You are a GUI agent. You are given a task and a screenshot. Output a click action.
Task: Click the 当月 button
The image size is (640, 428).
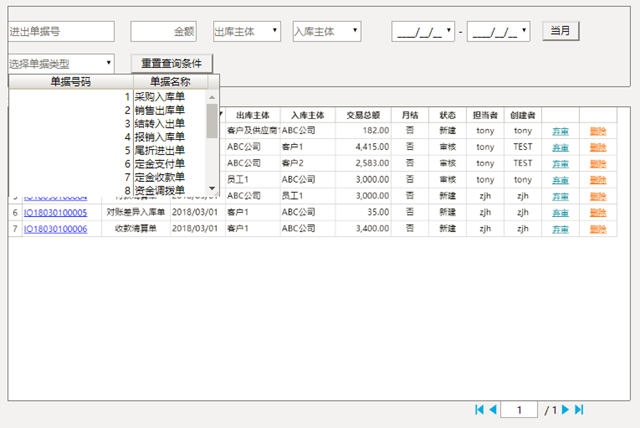(560, 31)
